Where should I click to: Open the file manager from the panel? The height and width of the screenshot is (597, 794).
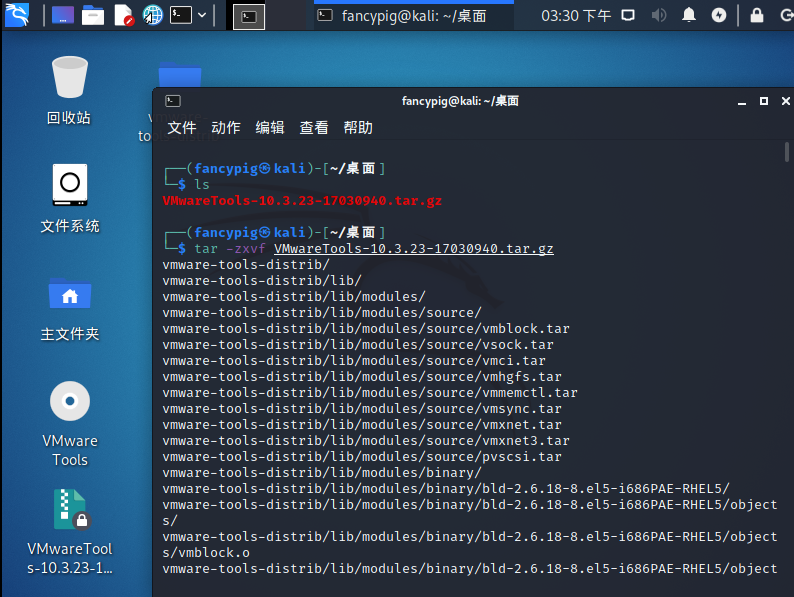point(93,15)
